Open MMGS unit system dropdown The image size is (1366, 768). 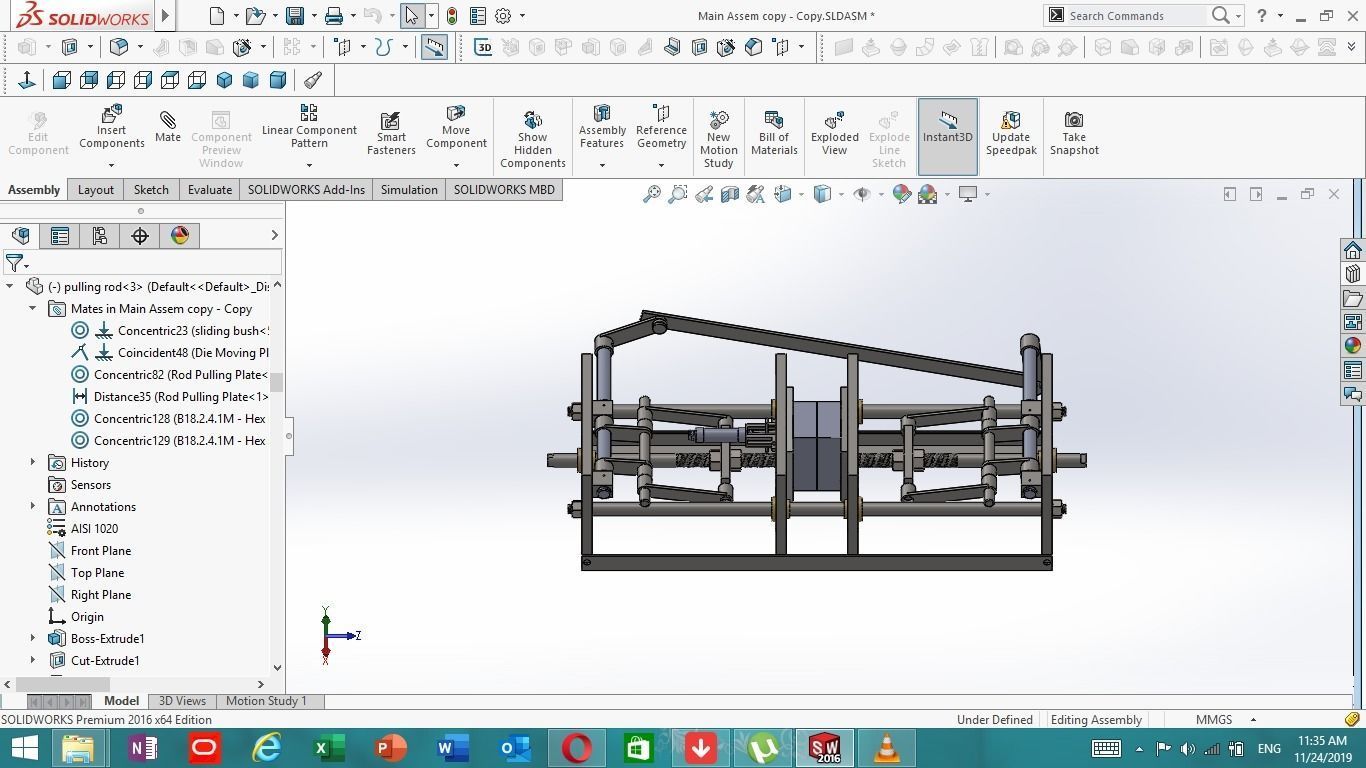point(1253,720)
